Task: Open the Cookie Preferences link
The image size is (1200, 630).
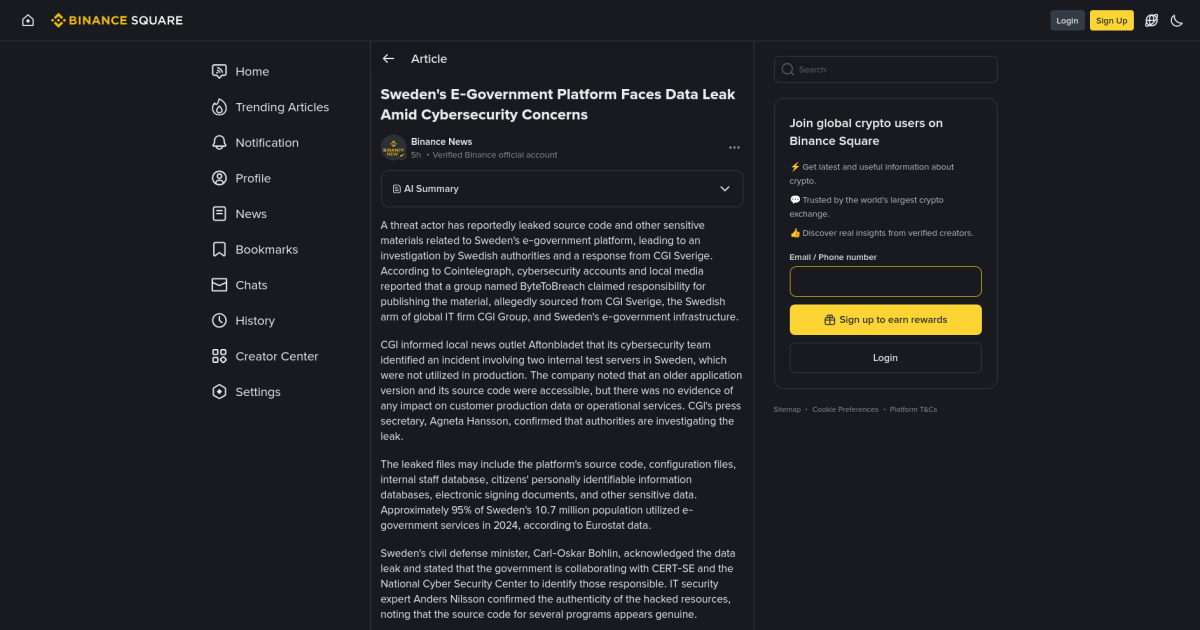Action: click(845, 409)
